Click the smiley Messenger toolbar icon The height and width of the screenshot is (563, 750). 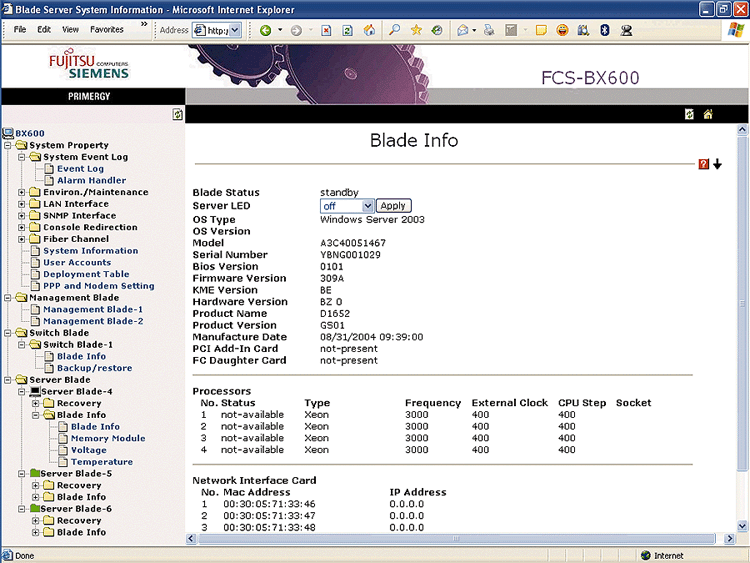click(x=562, y=31)
